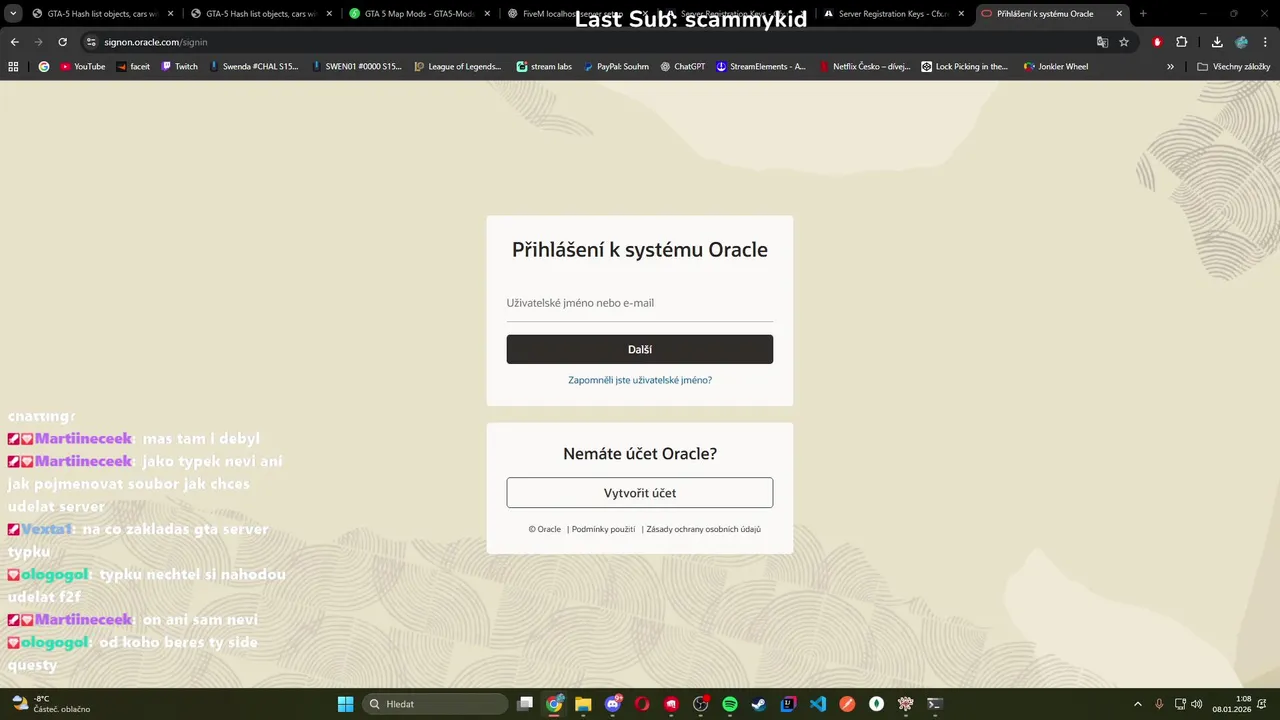This screenshot has width=1280, height=720.
Task: Open the Chrome profile avatar
Action: pos(1241,42)
